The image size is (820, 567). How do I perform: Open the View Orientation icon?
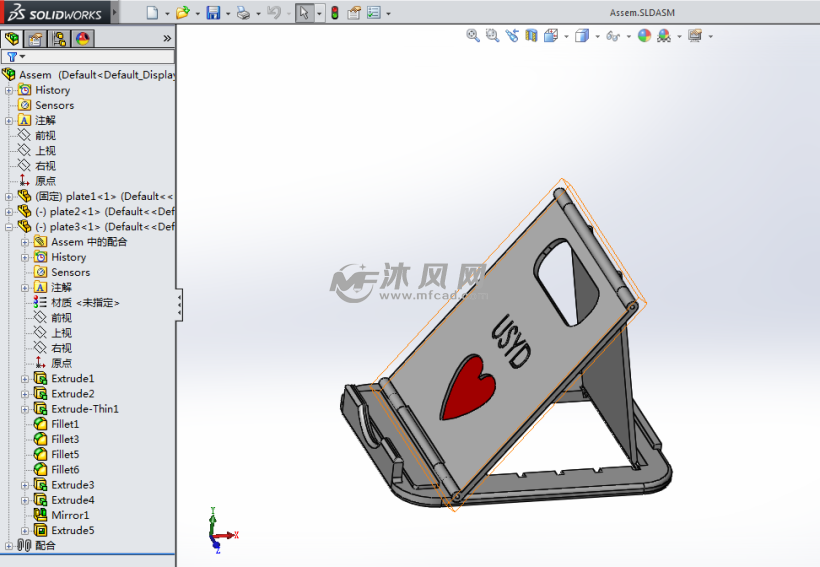[551, 36]
